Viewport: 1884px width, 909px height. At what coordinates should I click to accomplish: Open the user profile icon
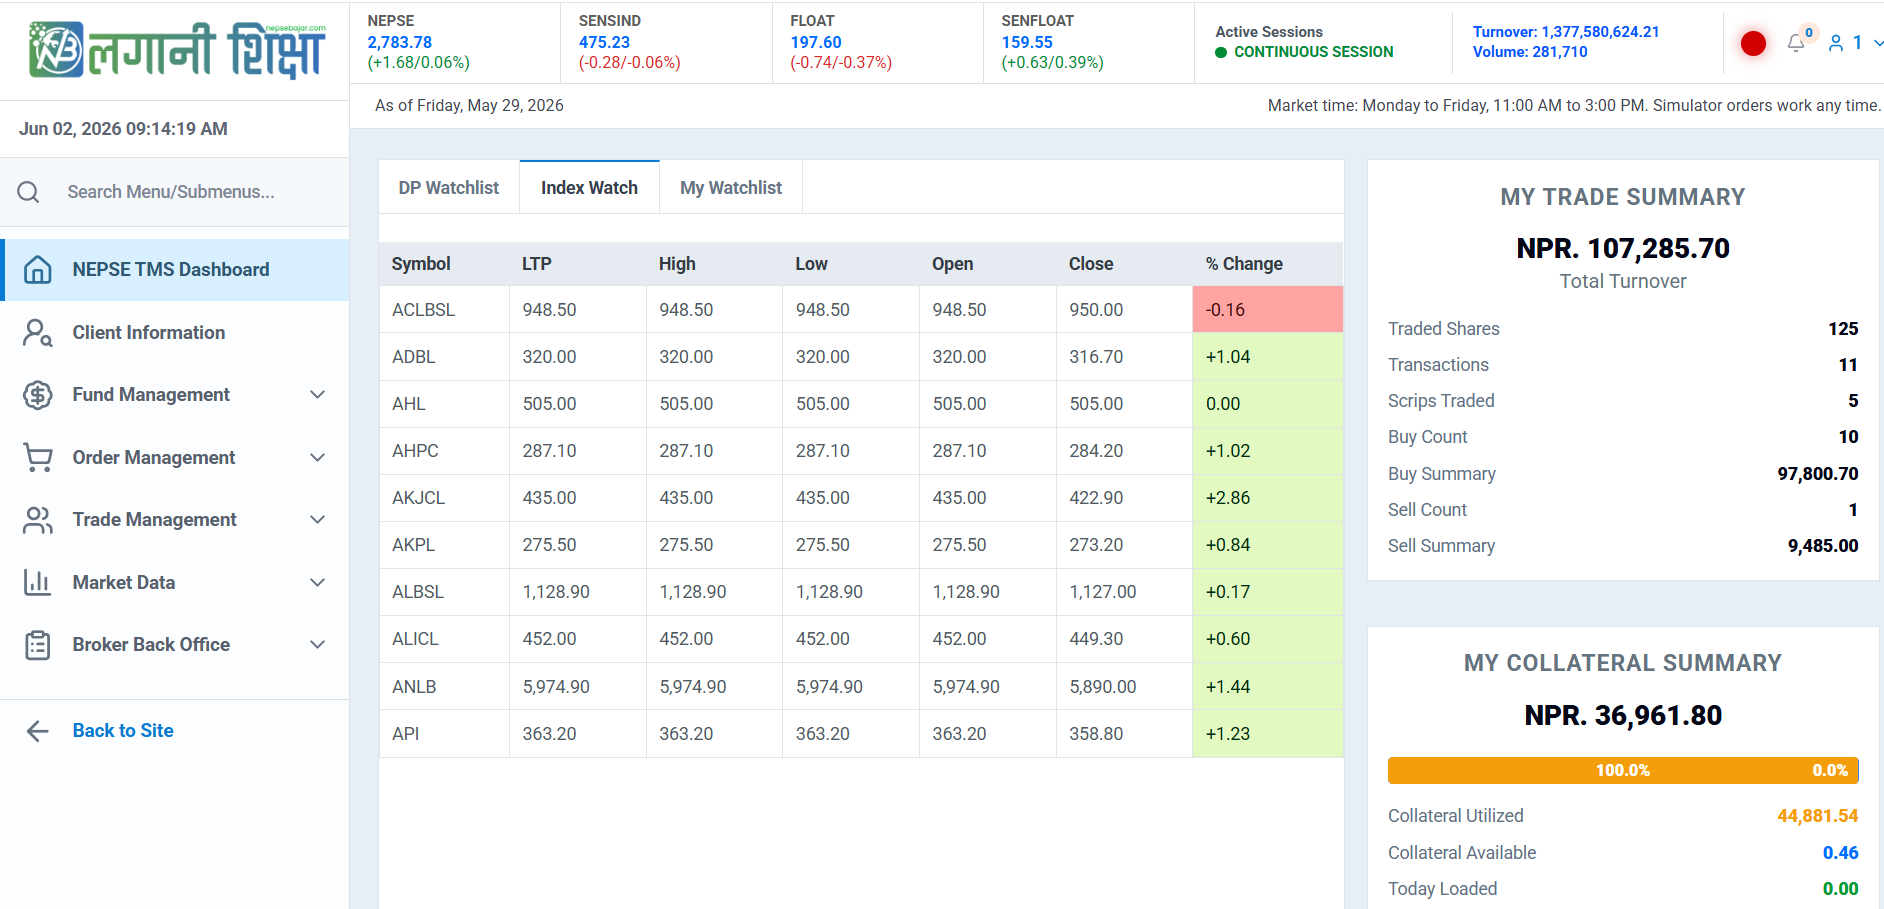(1836, 43)
